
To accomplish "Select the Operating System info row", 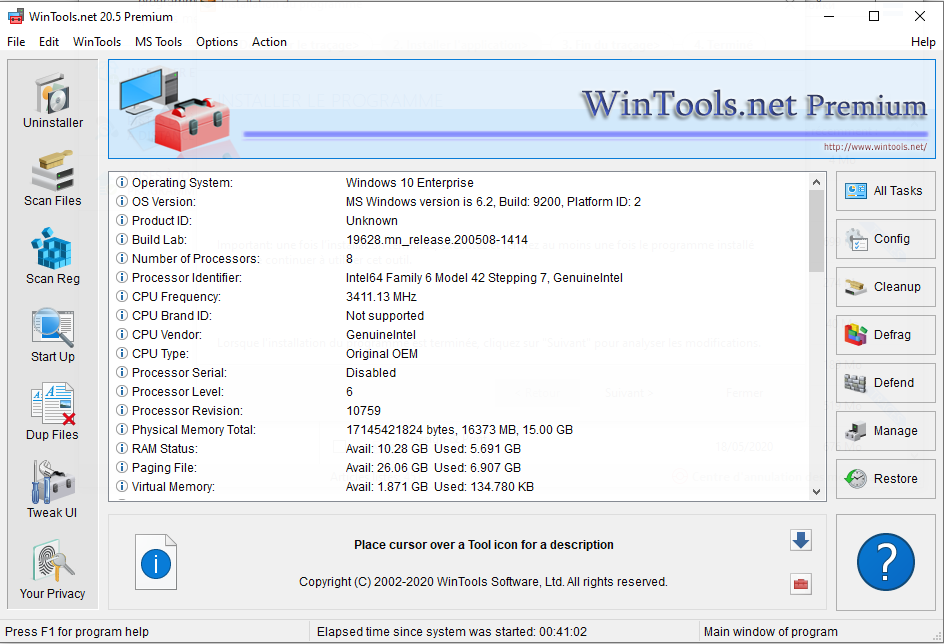I will point(182,183).
